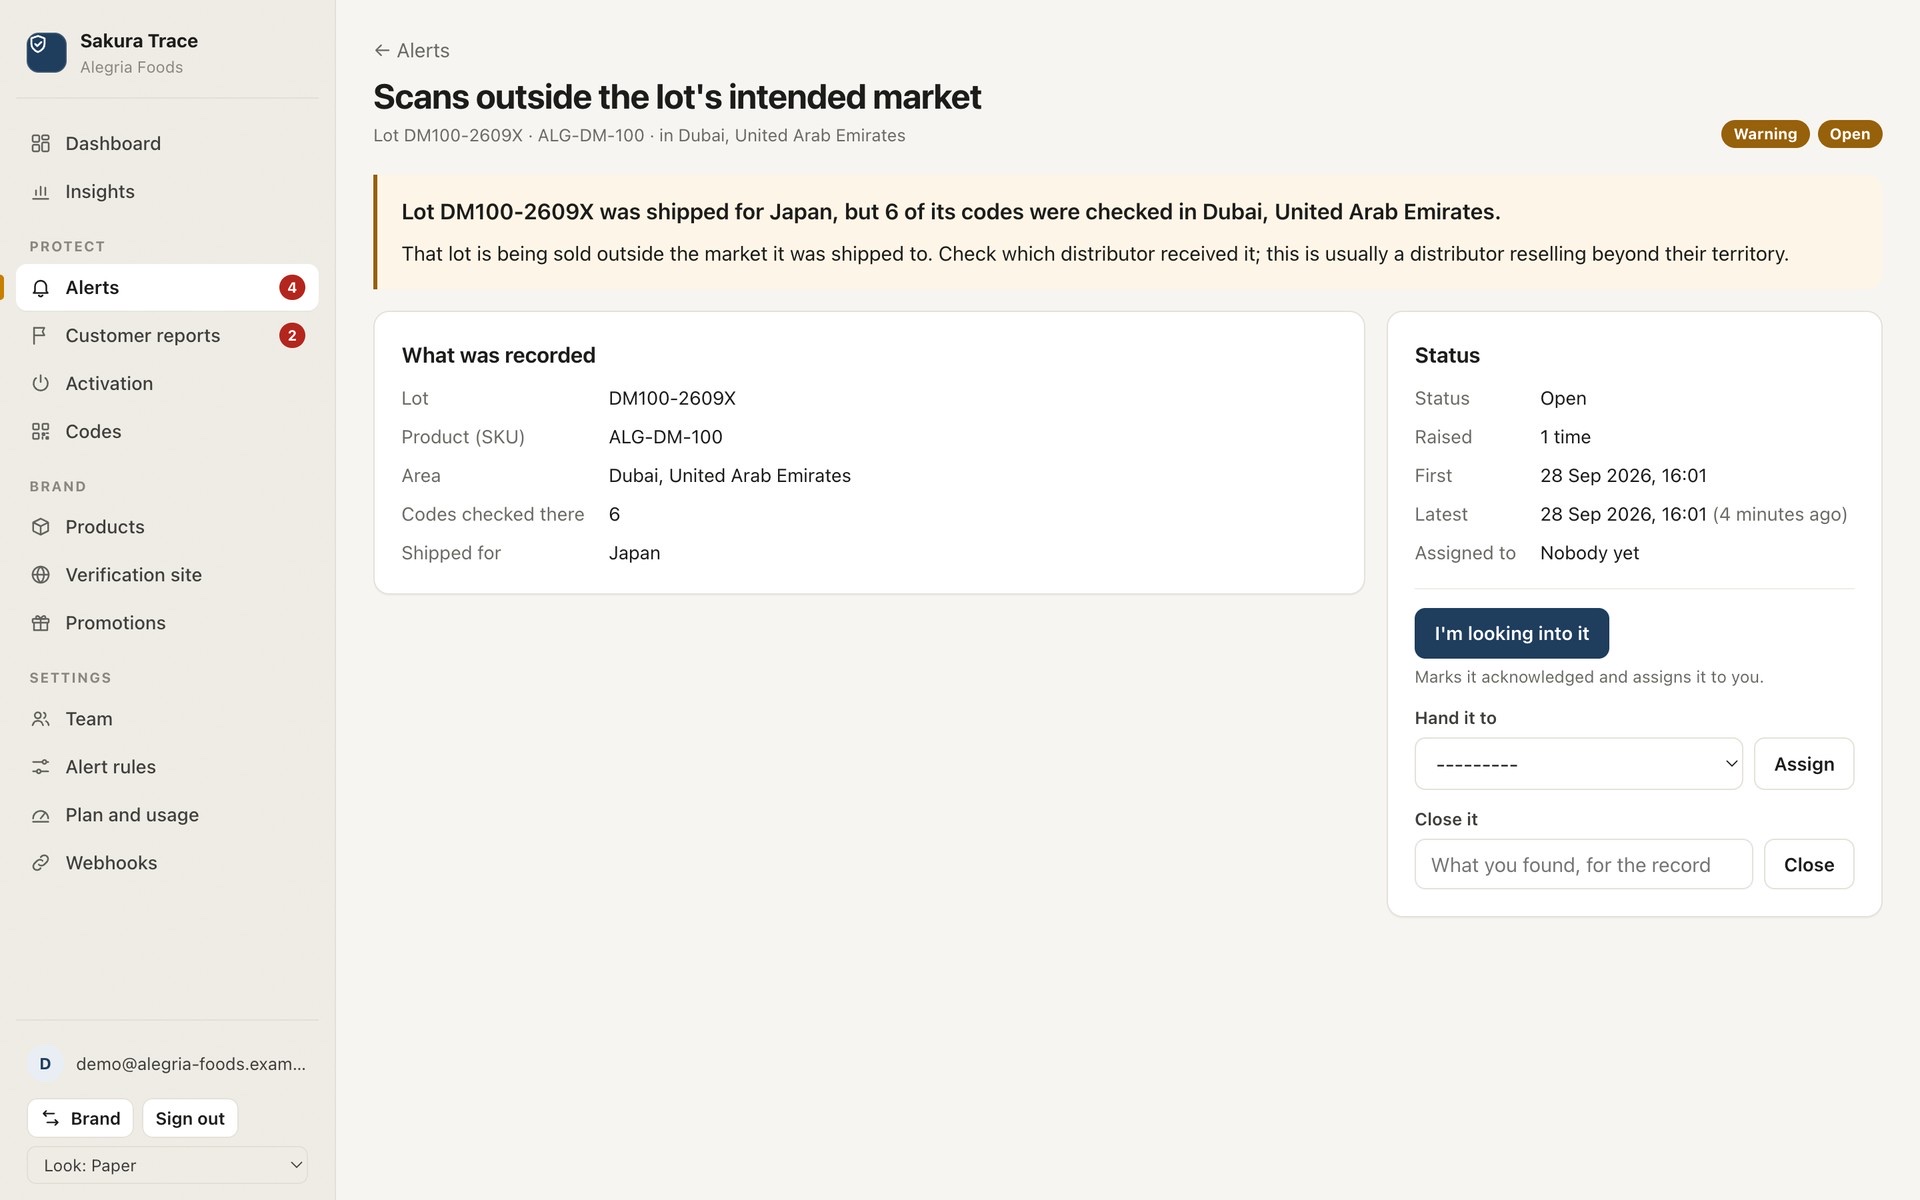Click the Sakura Trace shield logo
The image size is (1920, 1200).
(x=46, y=52)
